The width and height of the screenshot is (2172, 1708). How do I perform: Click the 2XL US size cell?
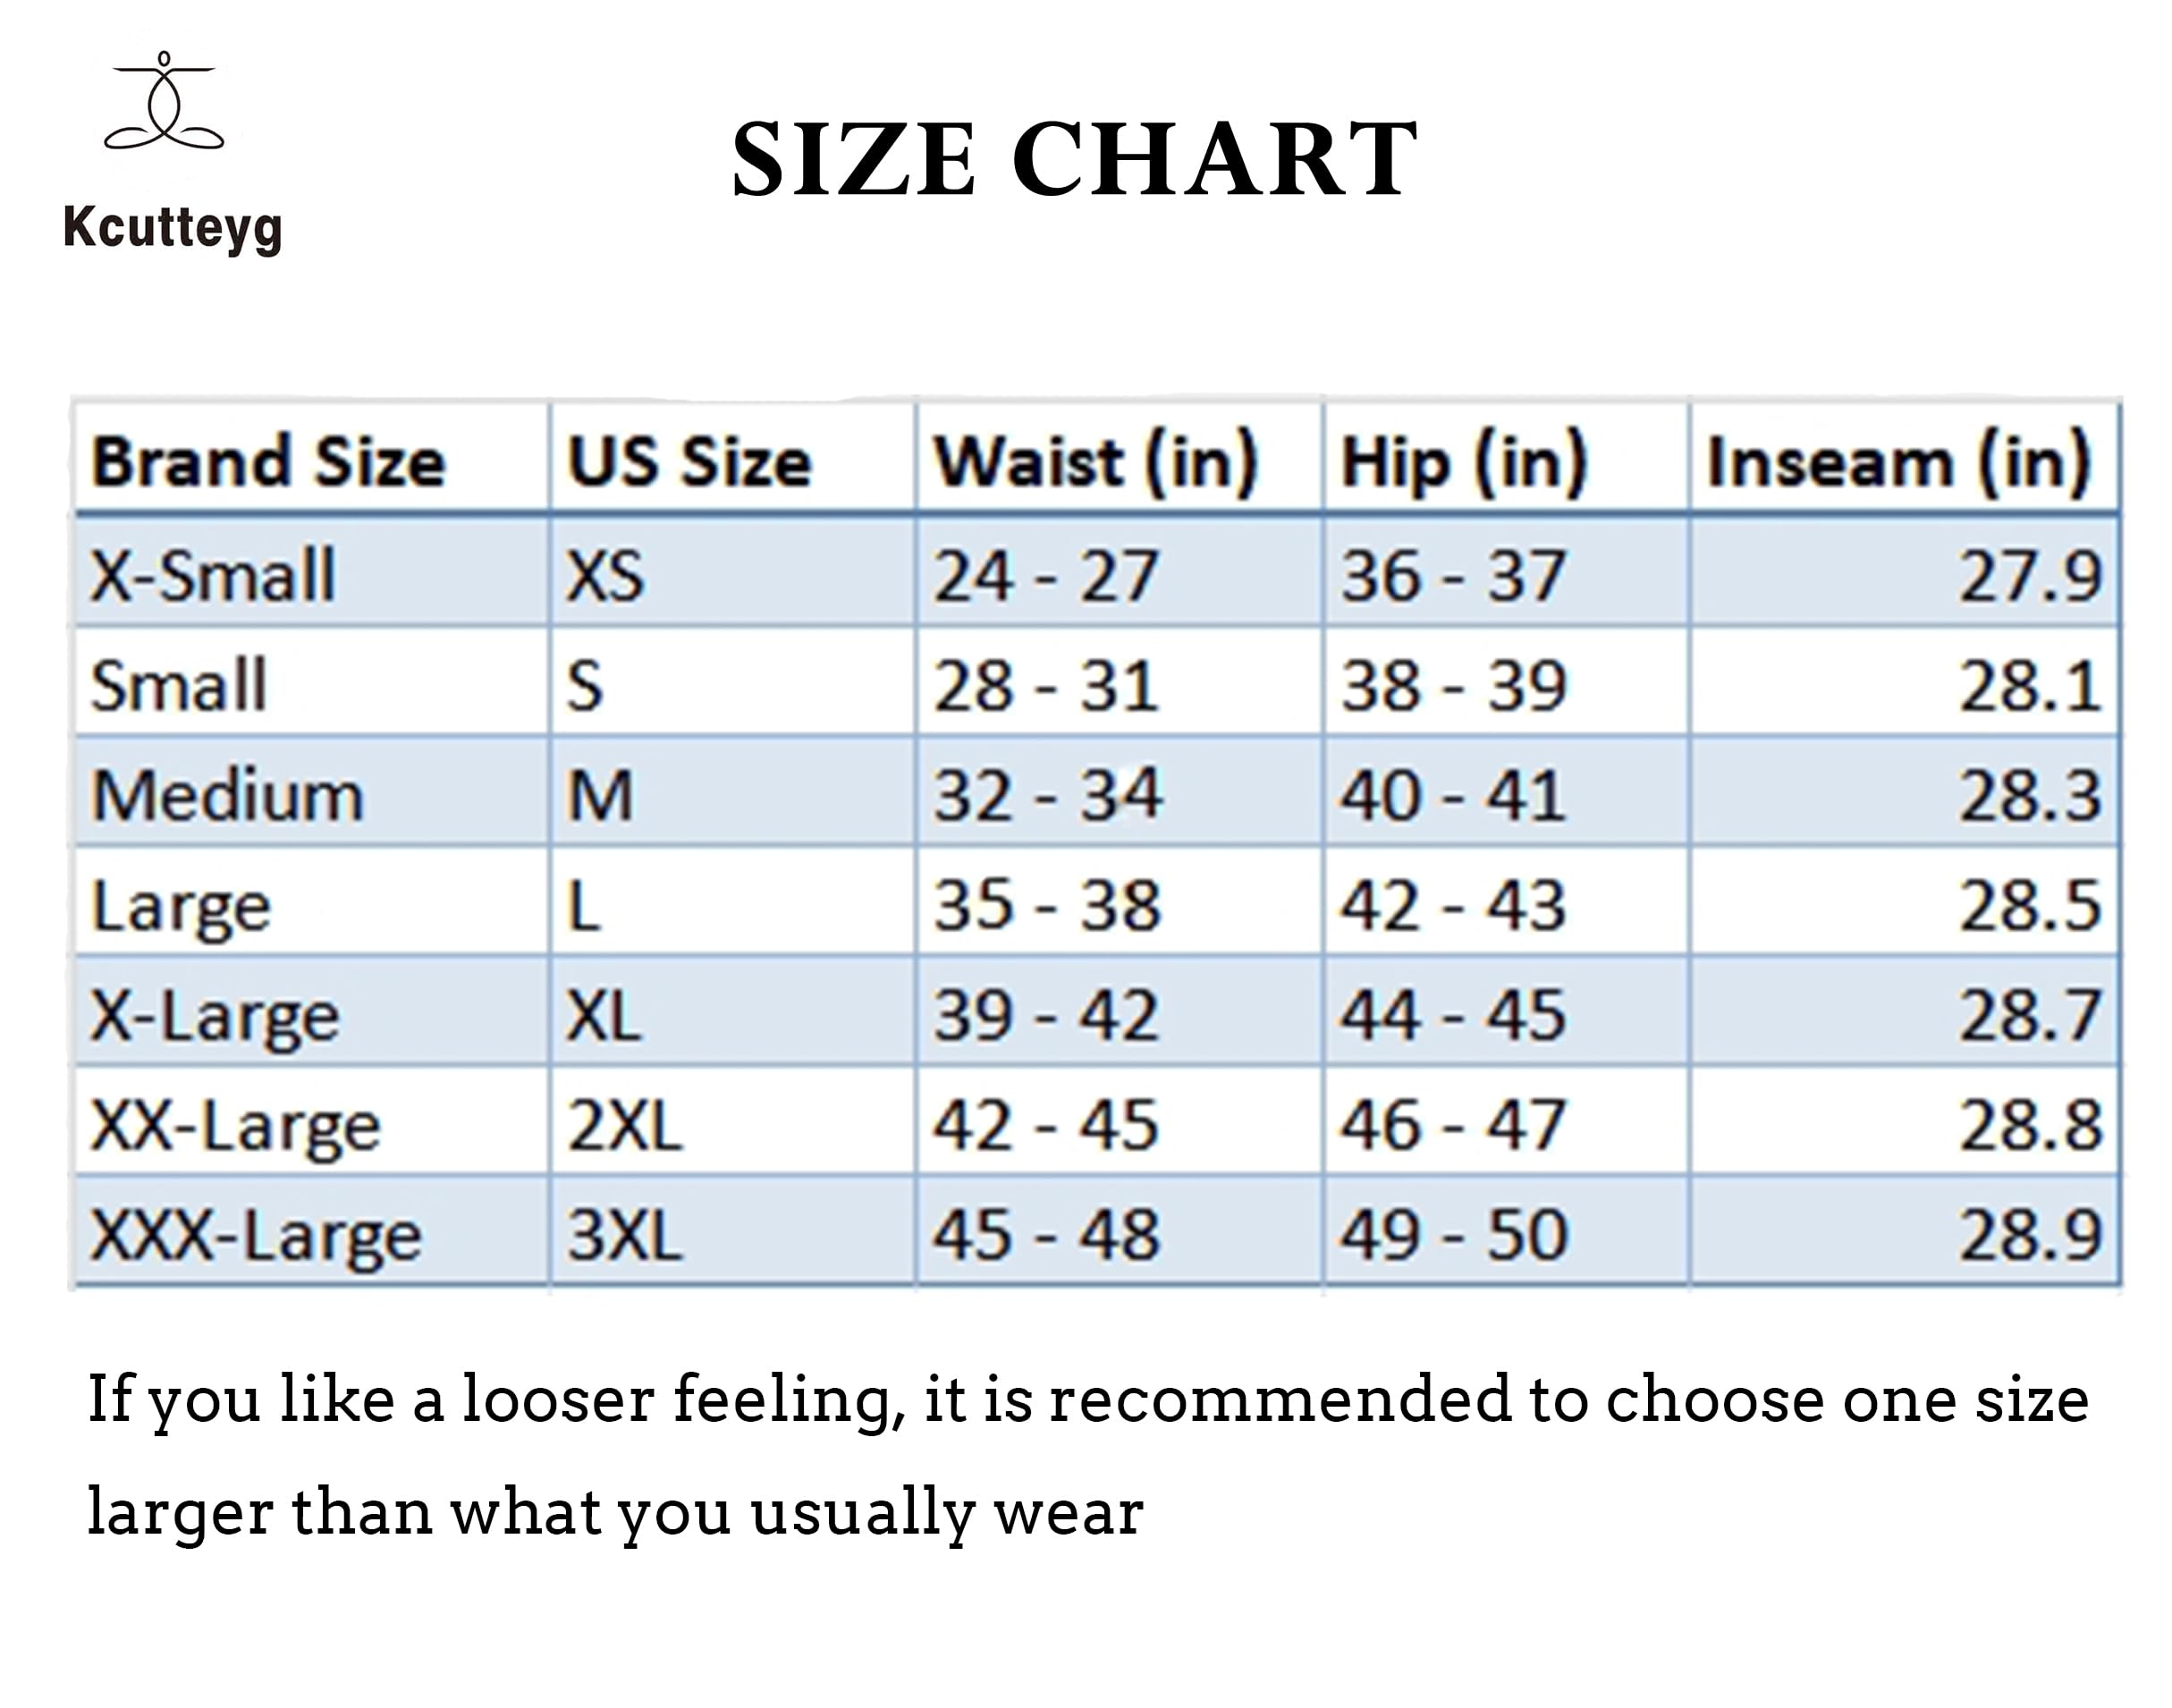coord(625,1126)
